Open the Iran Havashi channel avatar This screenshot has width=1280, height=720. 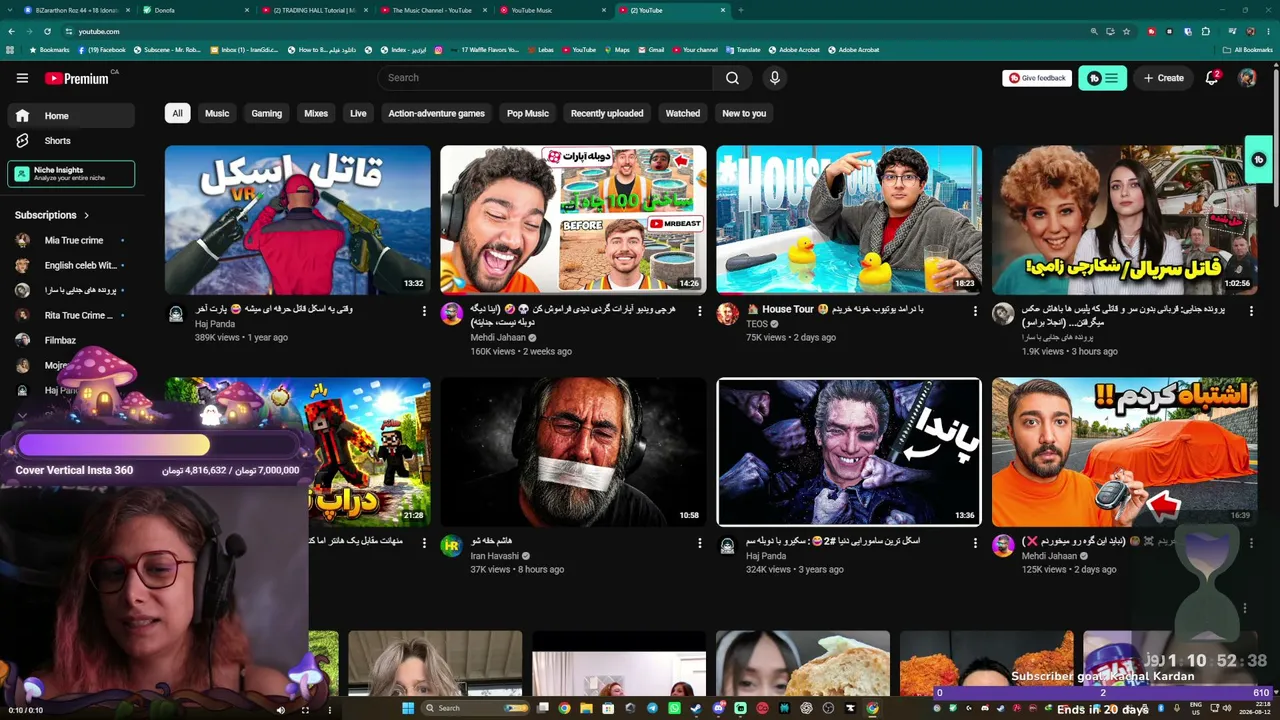click(x=452, y=546)
